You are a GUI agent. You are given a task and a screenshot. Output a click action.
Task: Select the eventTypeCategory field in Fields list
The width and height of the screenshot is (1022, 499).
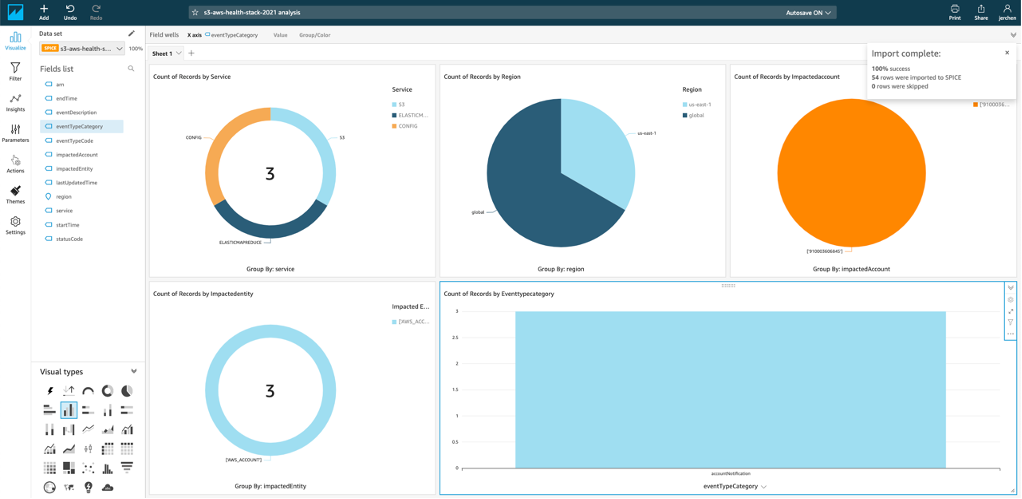tap(81, 126)
